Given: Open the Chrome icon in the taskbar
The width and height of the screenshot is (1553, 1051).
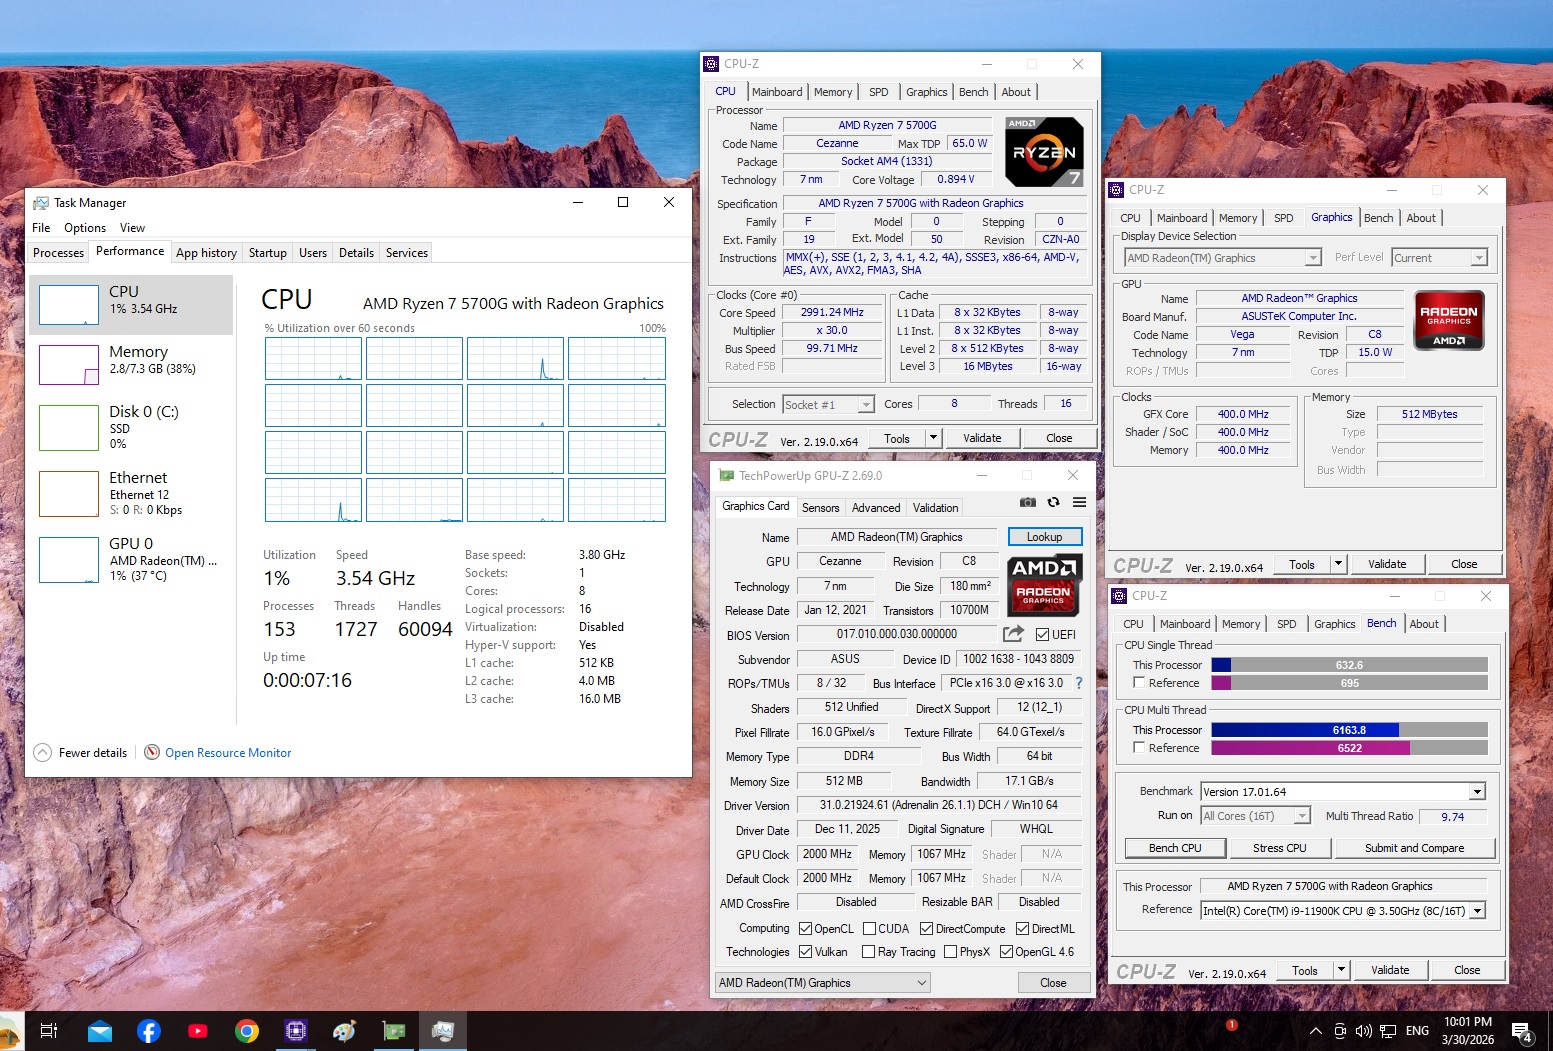Looking at the screenshot, I should 247,1031.
